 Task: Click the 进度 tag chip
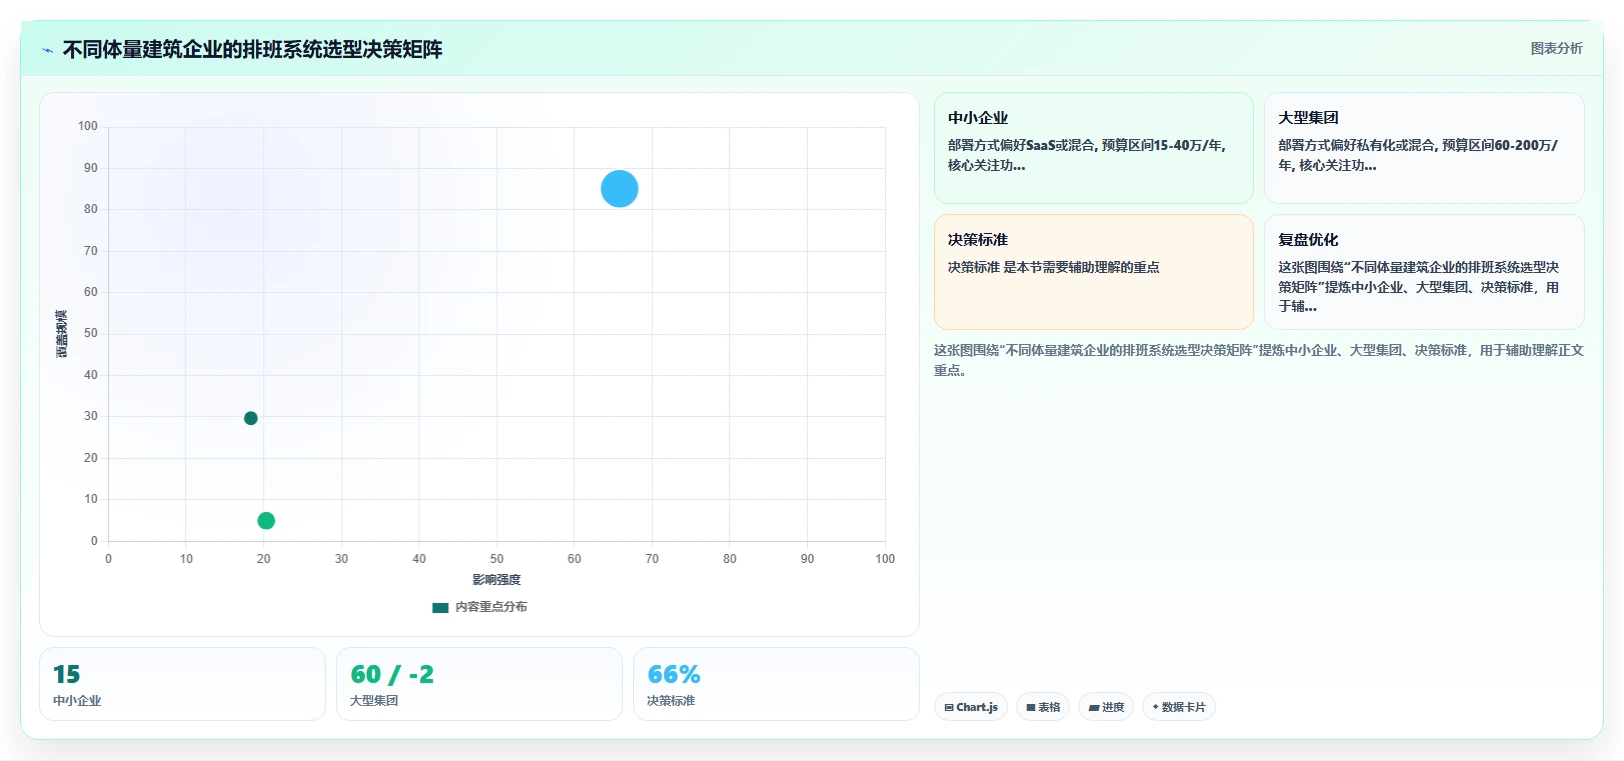(x=1106, y=707)
